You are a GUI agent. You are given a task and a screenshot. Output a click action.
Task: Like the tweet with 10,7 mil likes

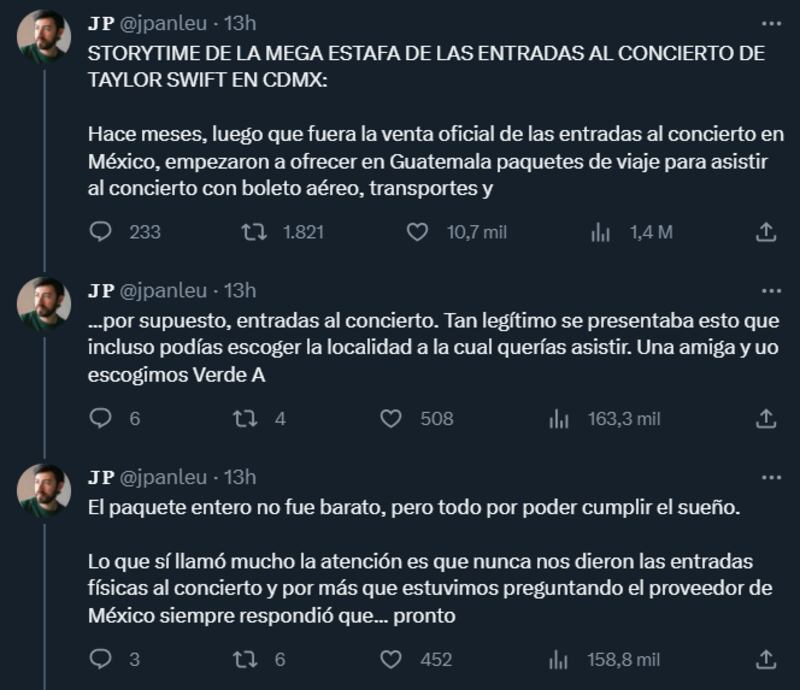pyautogui.click(x=418, y=232)
